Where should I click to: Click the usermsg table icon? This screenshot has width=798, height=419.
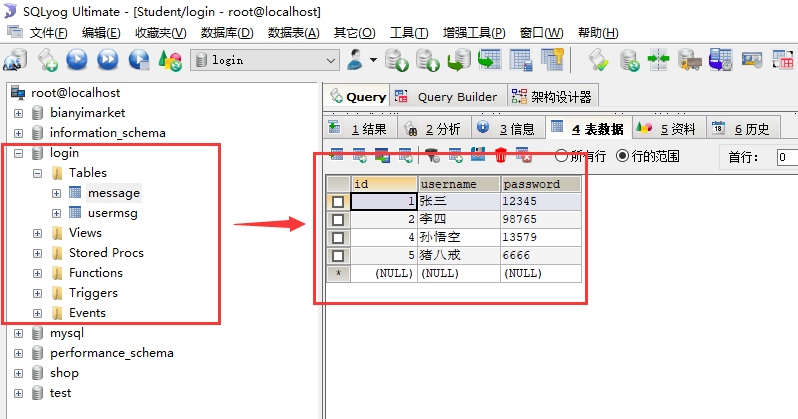(75, 212)
